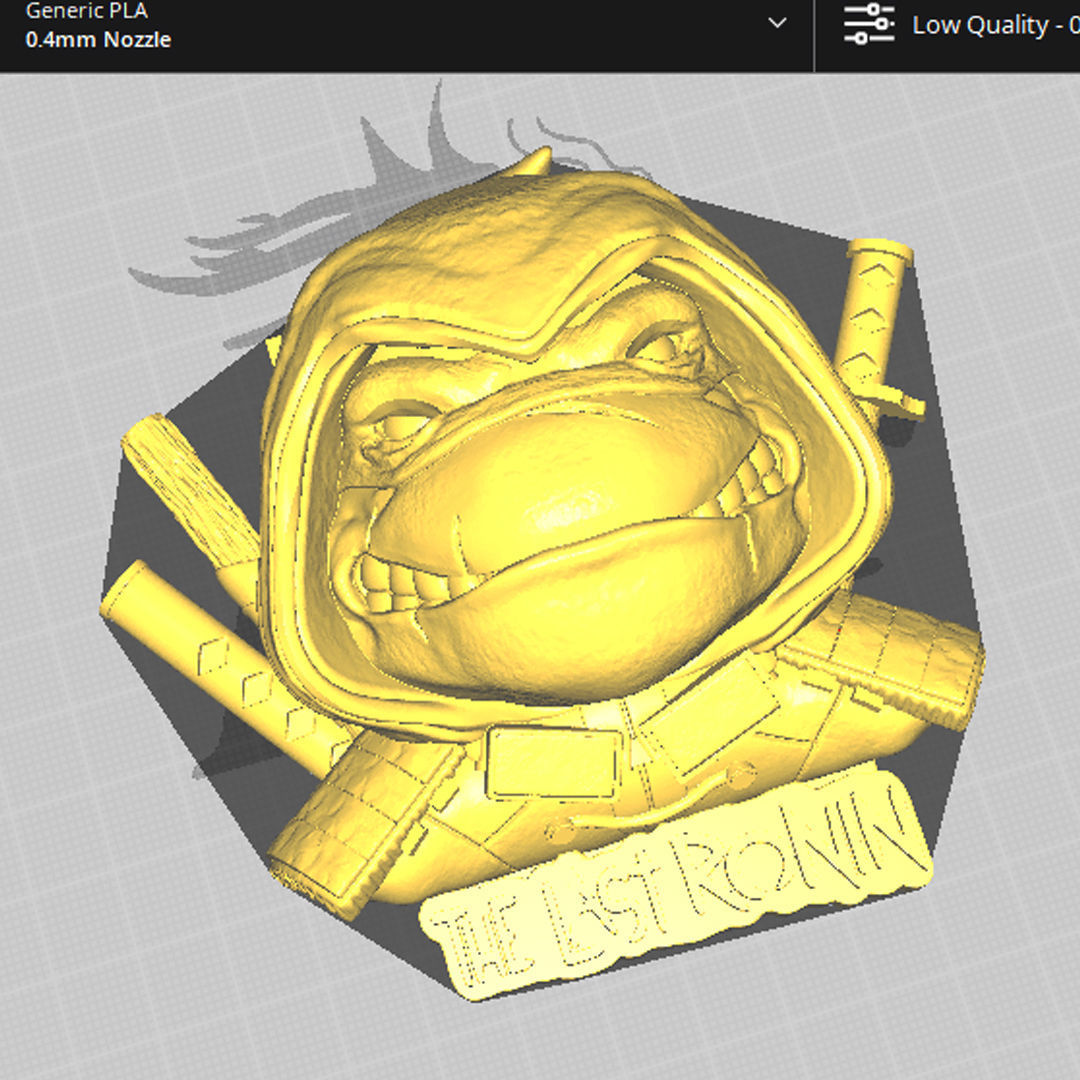This screenshot has height=1080, width=1080.
Task: Open the print settings sliders icon
Action: pyautogui.click(x=869, y=24)
